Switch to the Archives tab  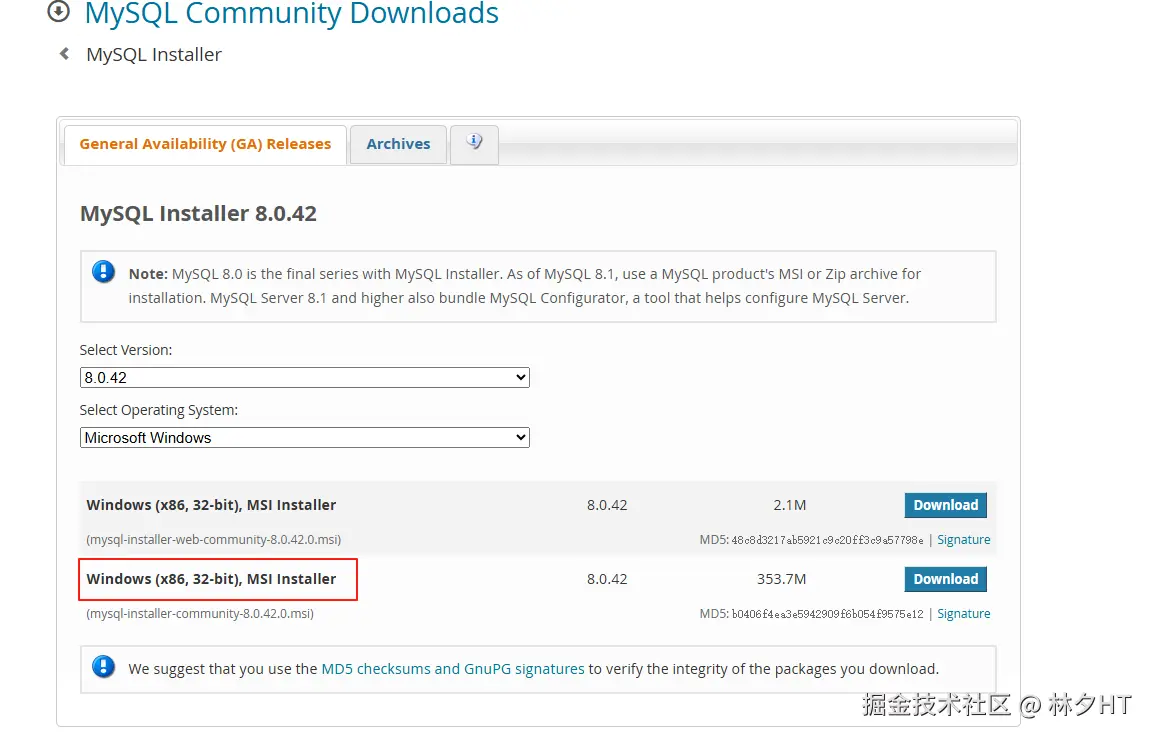(x=398, y=144)
